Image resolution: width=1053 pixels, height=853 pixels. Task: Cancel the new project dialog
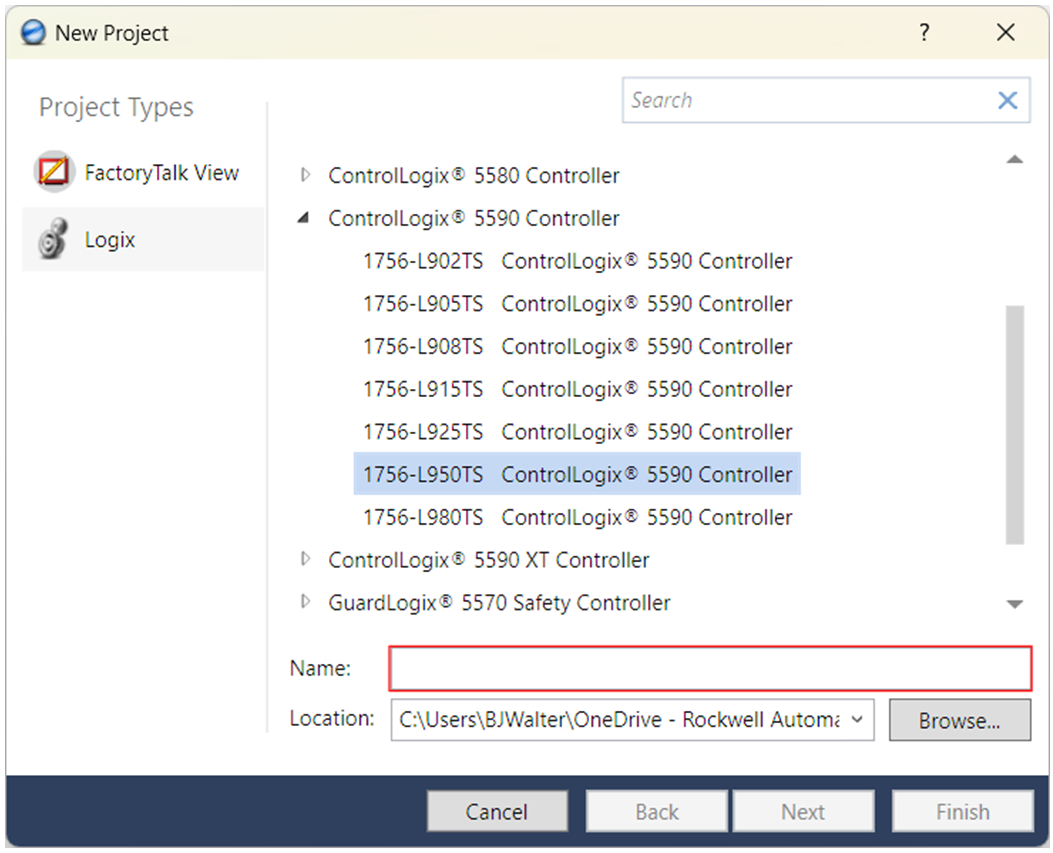coord(497,811)
